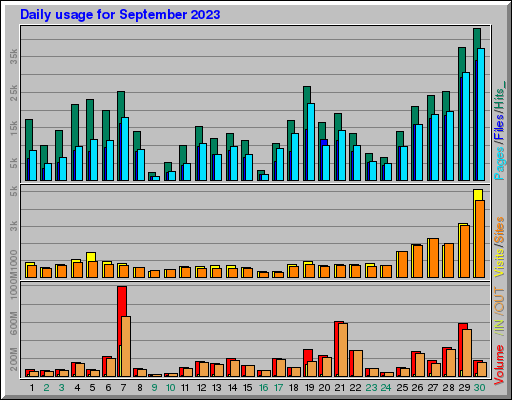Screen dimensions: 512x400
Task: Select the cyan Pages bar for day 29
Action: (x=466, y=127)
